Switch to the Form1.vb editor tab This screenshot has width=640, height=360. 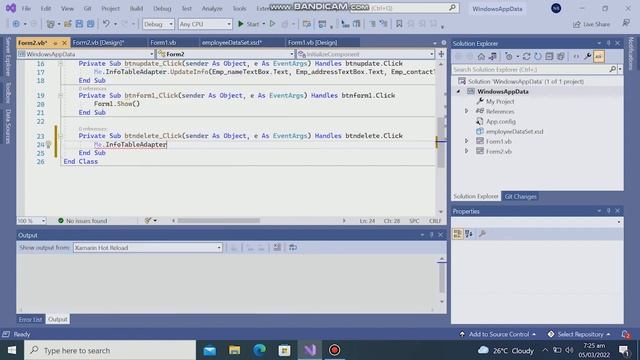point(163,42)
